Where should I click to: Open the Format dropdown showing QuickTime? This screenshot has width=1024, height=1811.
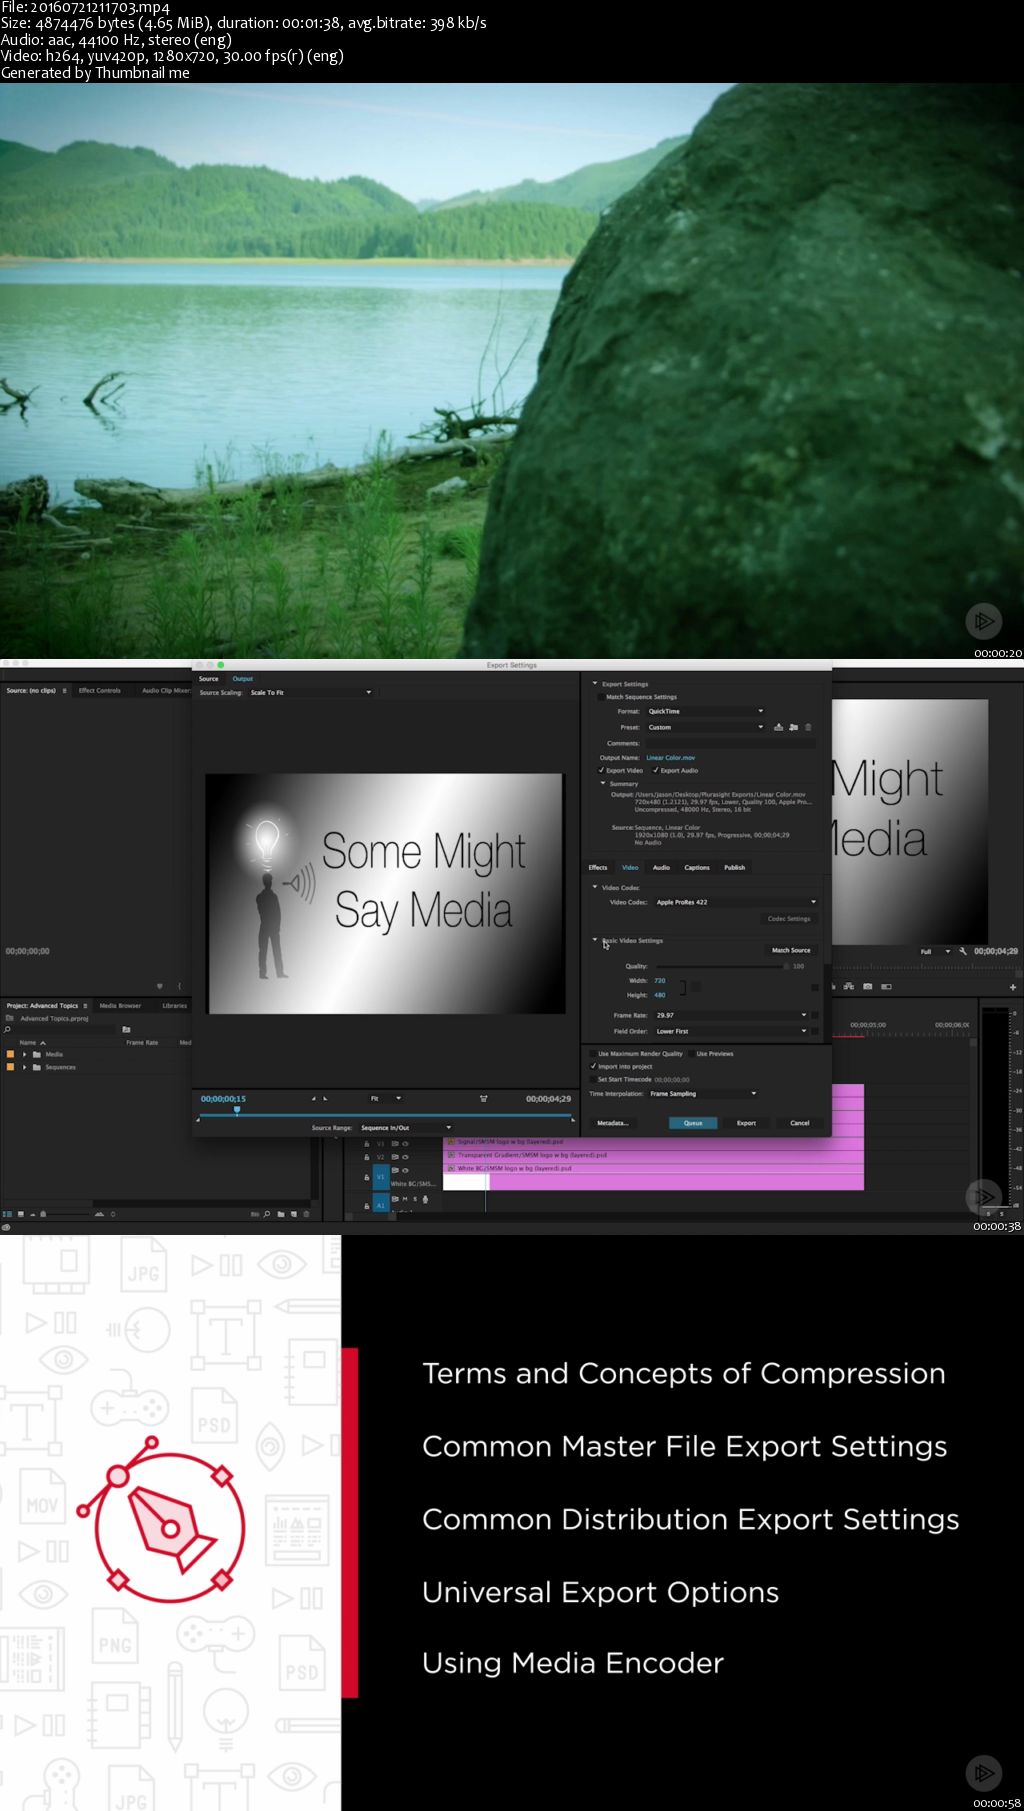(x=705, y=711)
